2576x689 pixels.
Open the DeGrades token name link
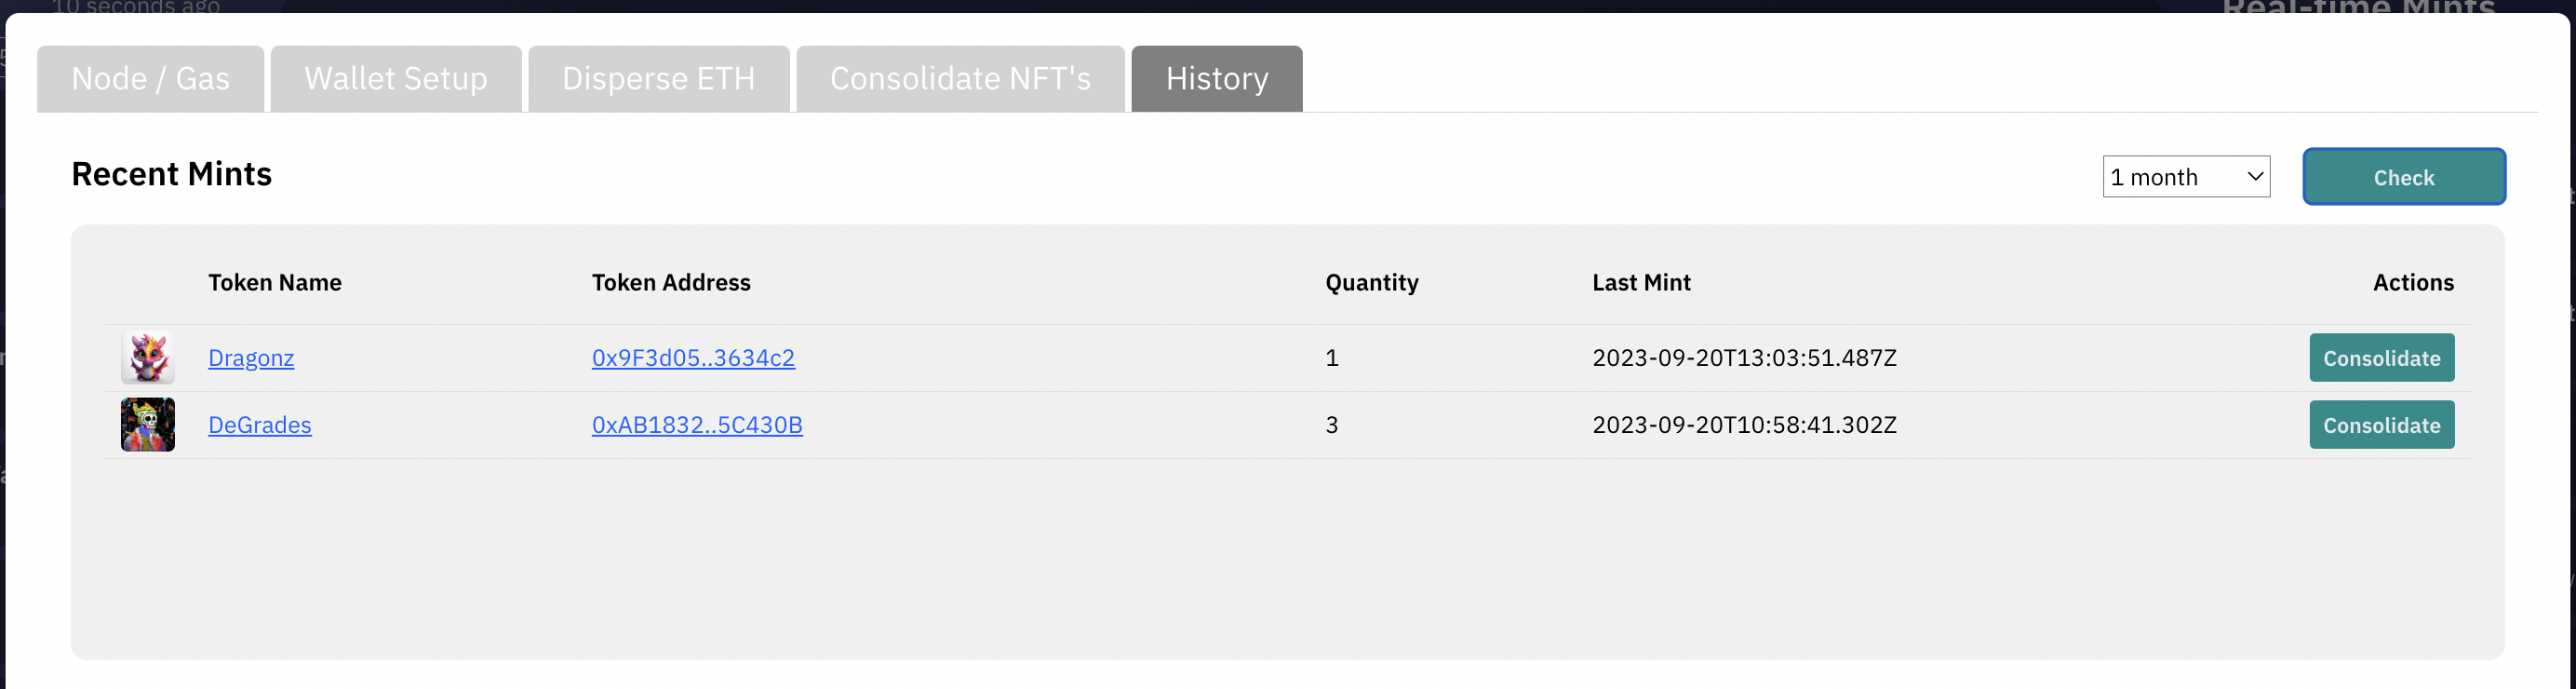point(260,425)
